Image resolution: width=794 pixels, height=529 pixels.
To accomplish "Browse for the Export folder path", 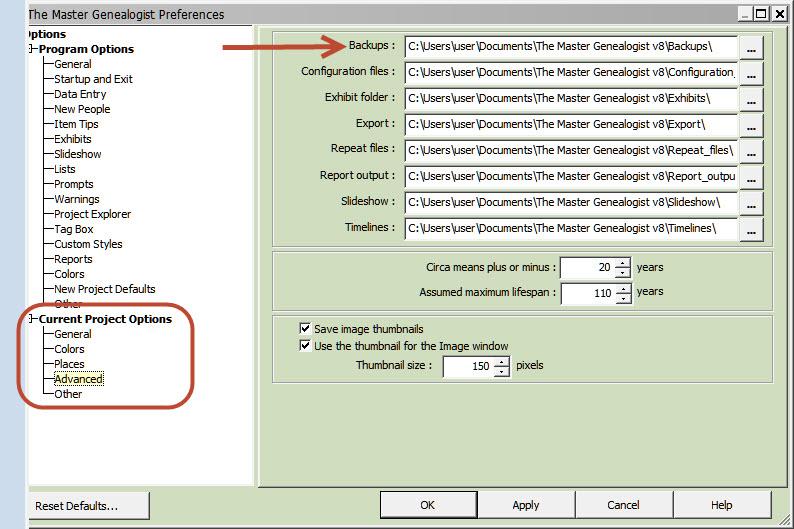I will 751,126.
